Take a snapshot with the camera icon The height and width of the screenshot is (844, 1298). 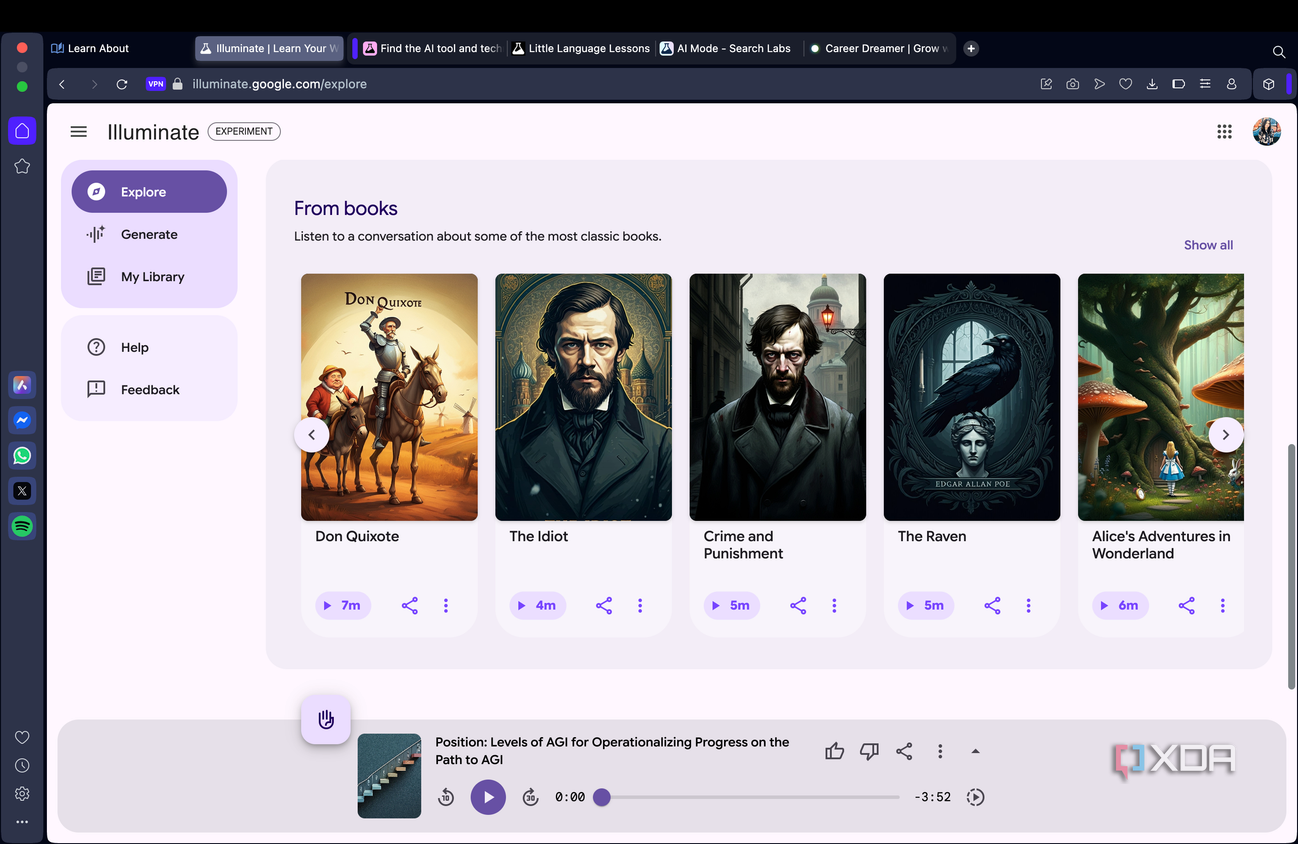tap(1073, 84)
